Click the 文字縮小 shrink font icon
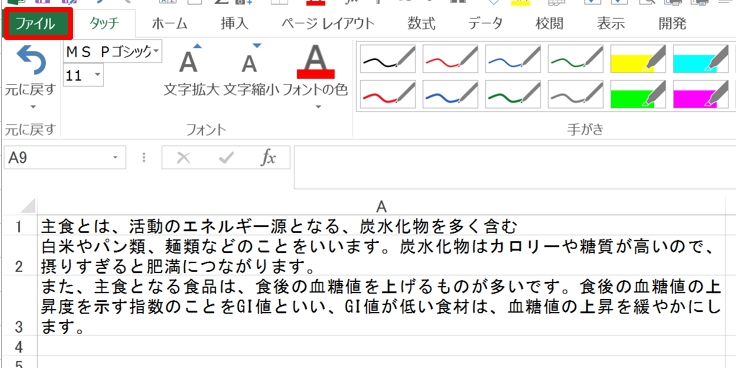The image size is (736, 368). pyautogui.click(x=250, y=59)
